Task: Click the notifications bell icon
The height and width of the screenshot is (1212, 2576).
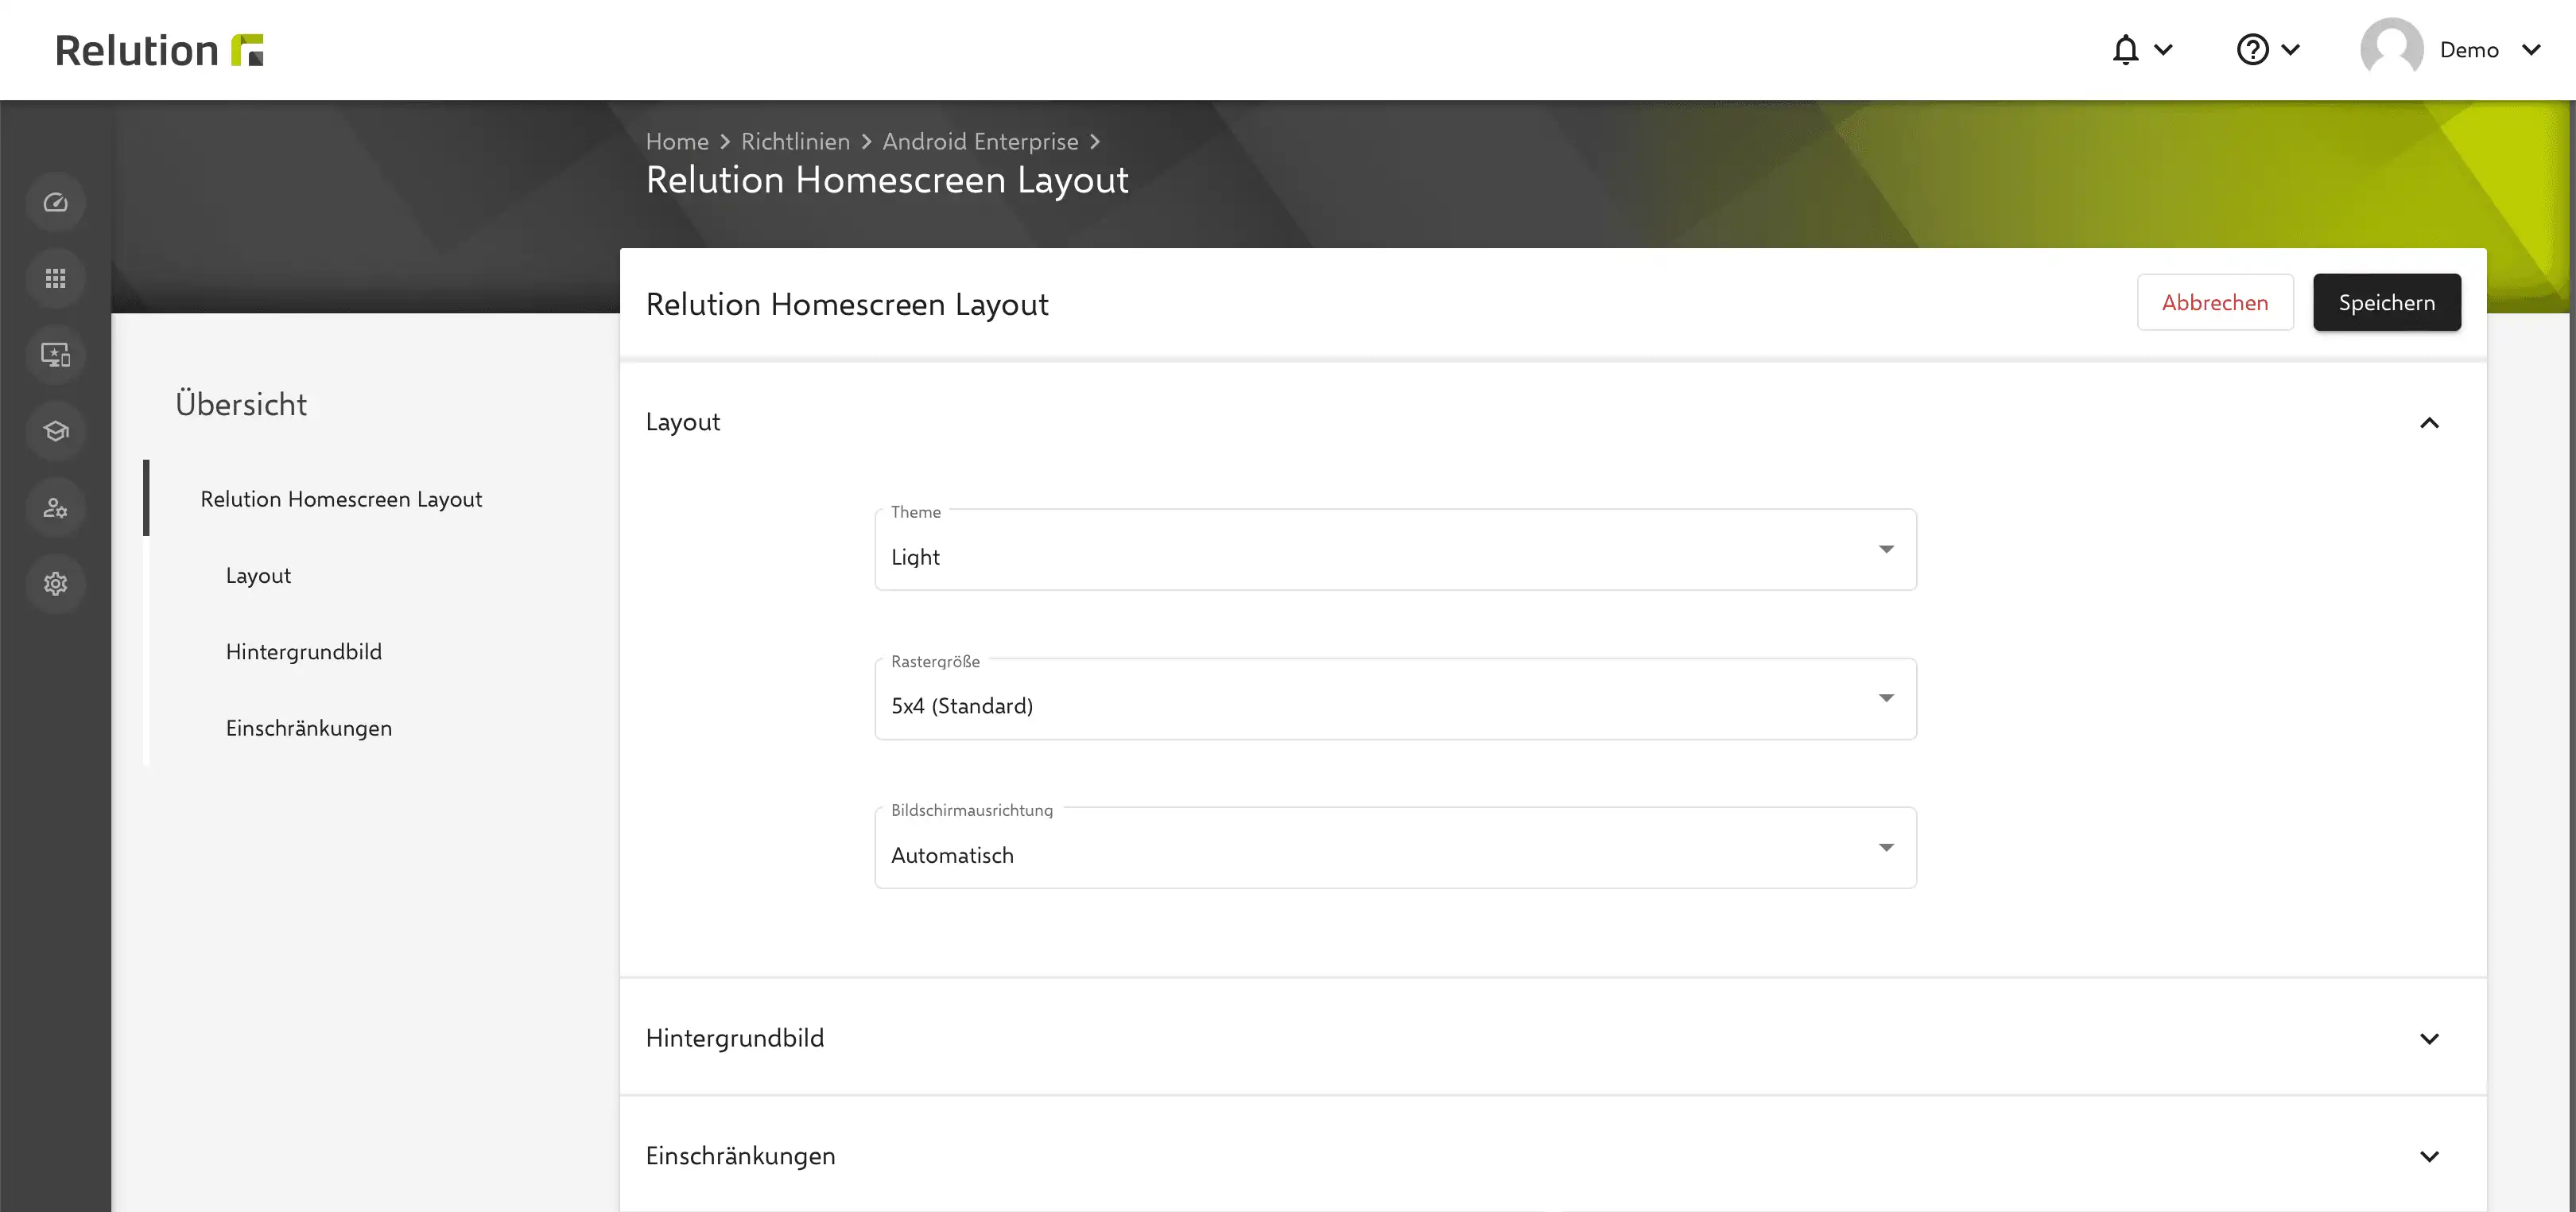Action: pyautogui.click(x=2125, y=49)
